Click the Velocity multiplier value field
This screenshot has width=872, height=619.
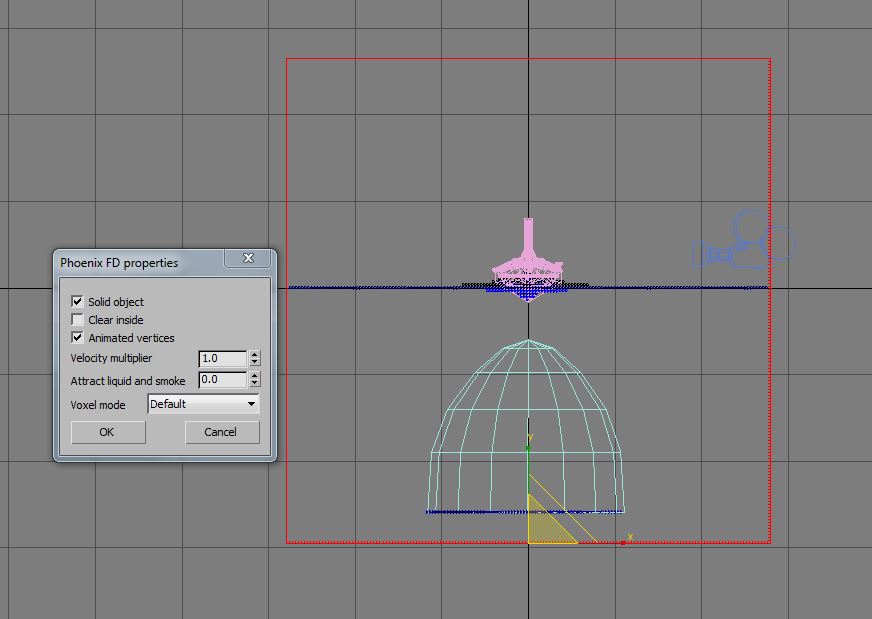pos(222,358)
